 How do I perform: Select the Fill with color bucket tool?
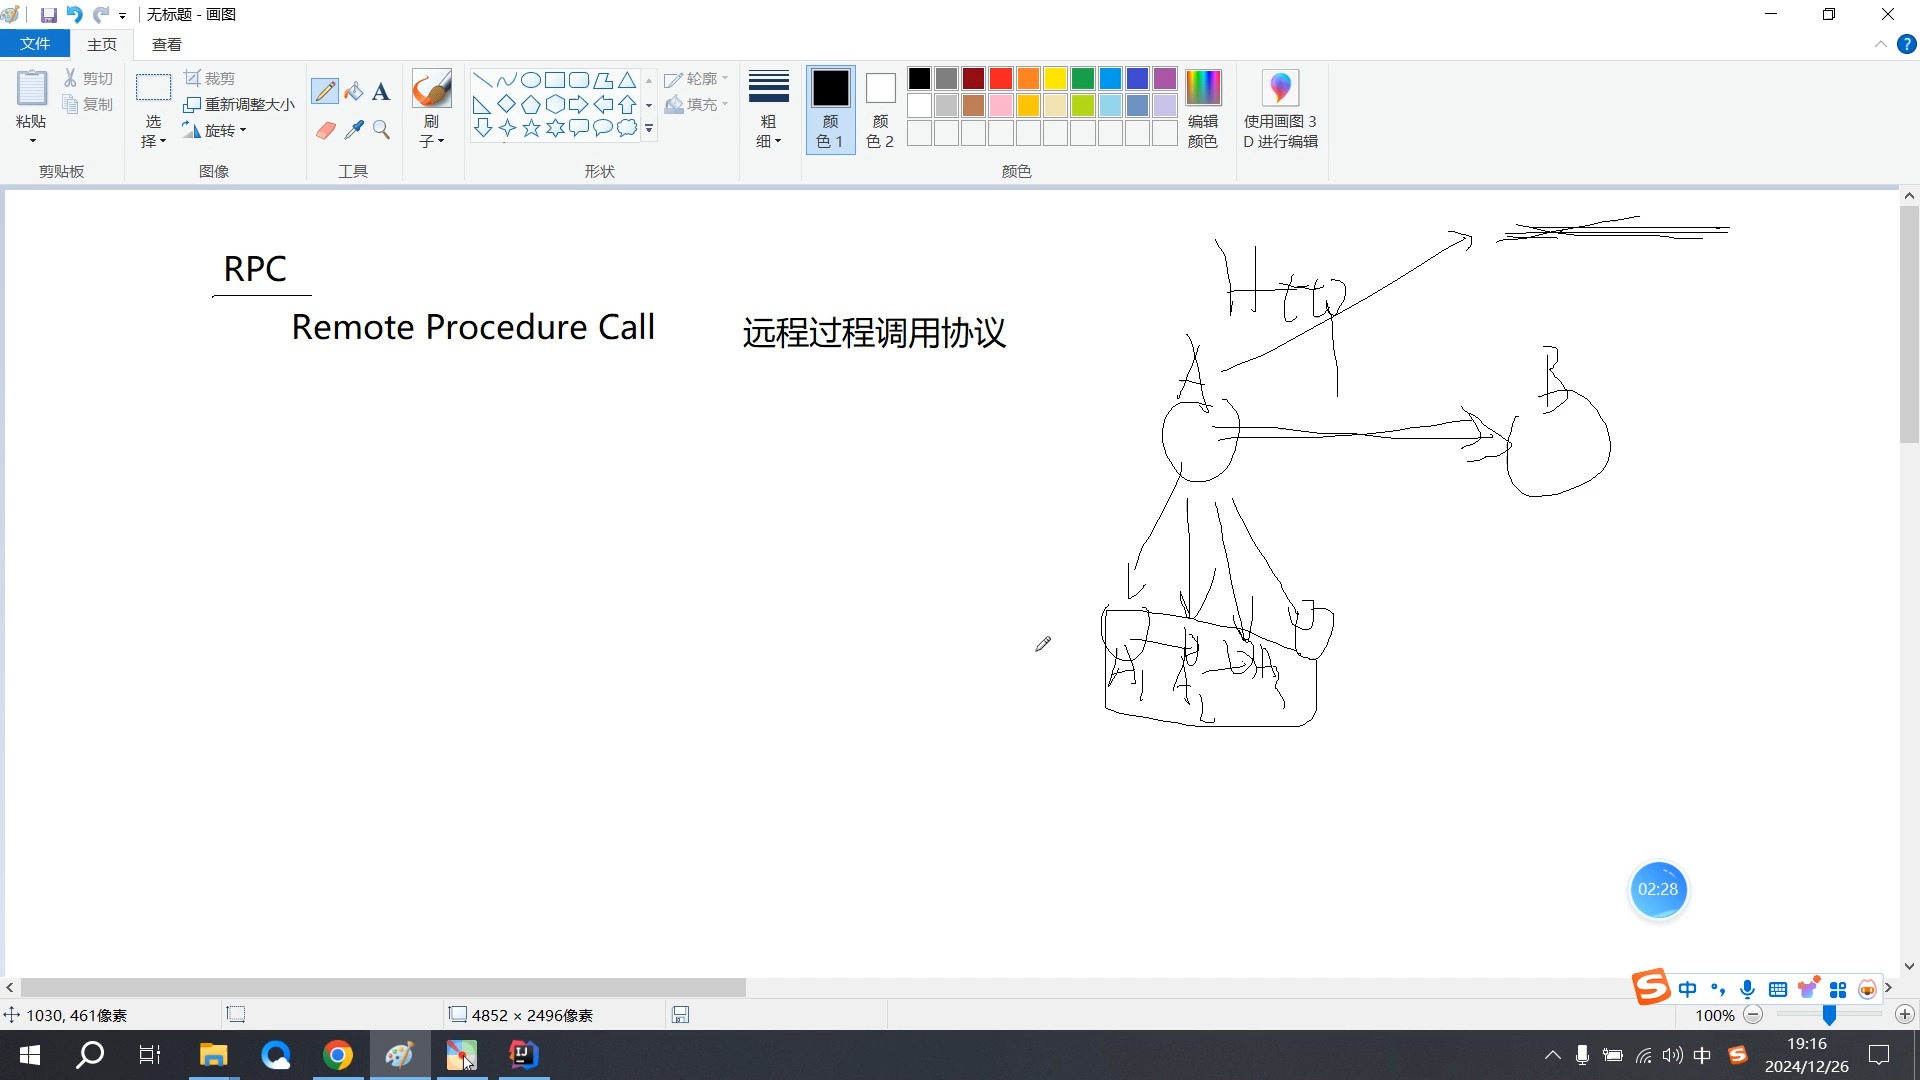(x=353, y=91)
